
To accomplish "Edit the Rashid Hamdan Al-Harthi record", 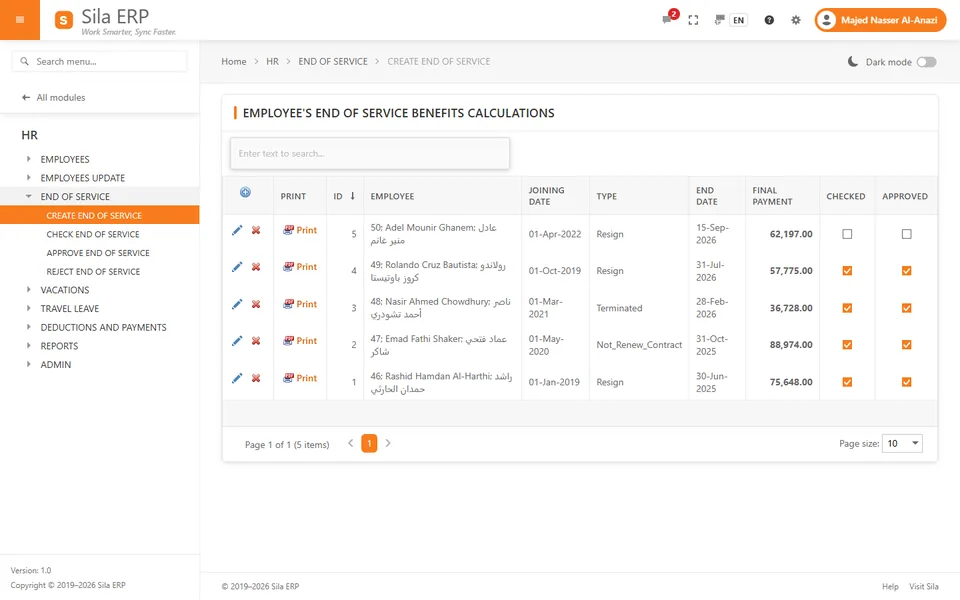I will (x=237, y=378).
